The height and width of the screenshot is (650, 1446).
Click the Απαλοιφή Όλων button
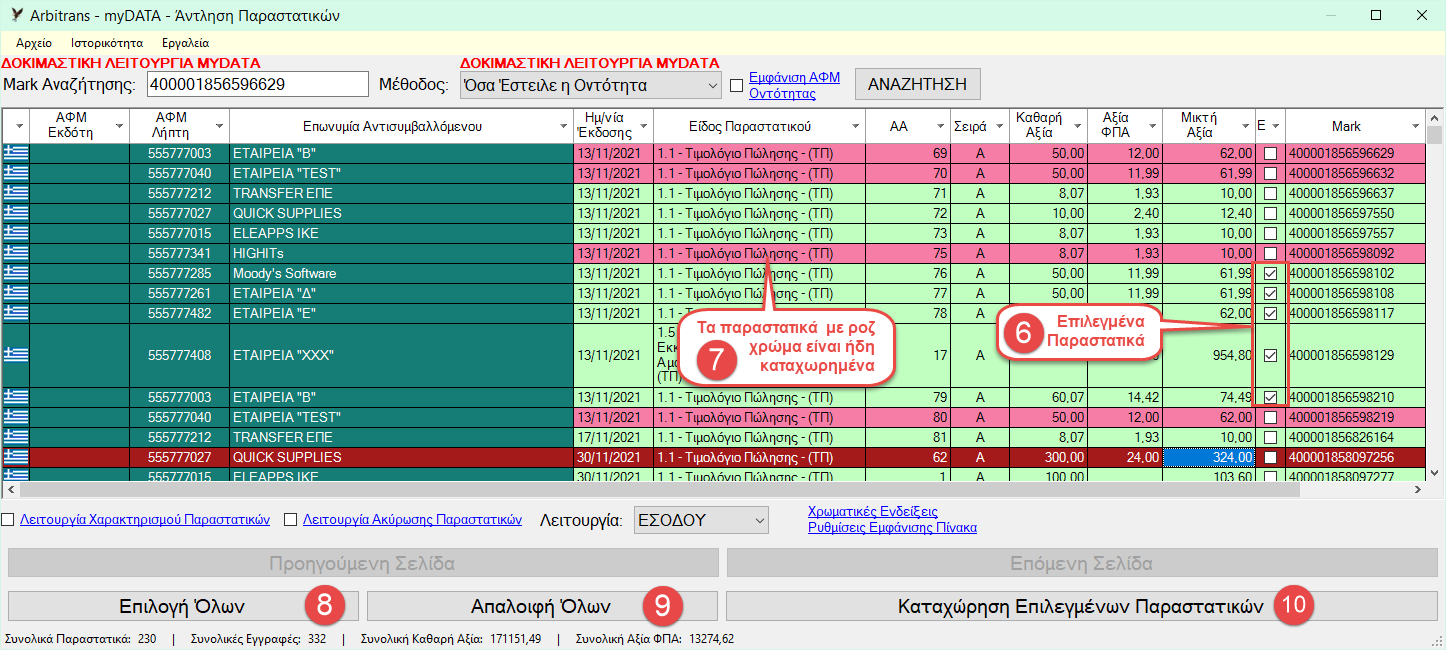coord(542,606)
